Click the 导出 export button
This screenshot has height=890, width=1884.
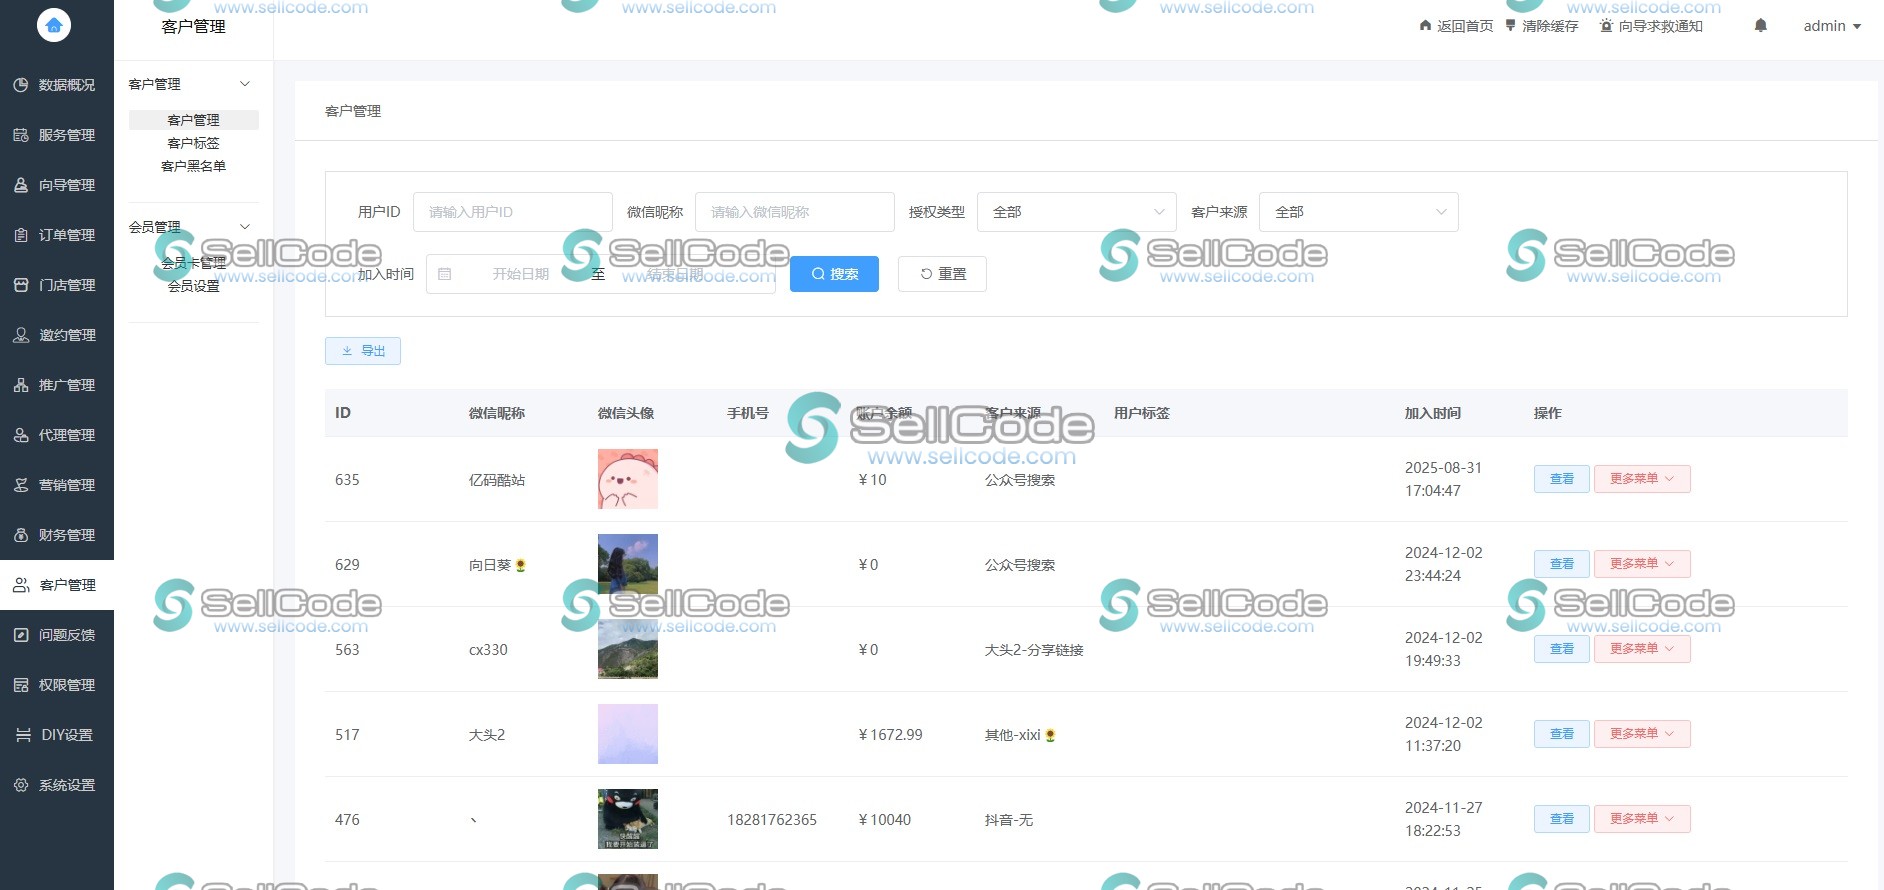click(363, 351)
